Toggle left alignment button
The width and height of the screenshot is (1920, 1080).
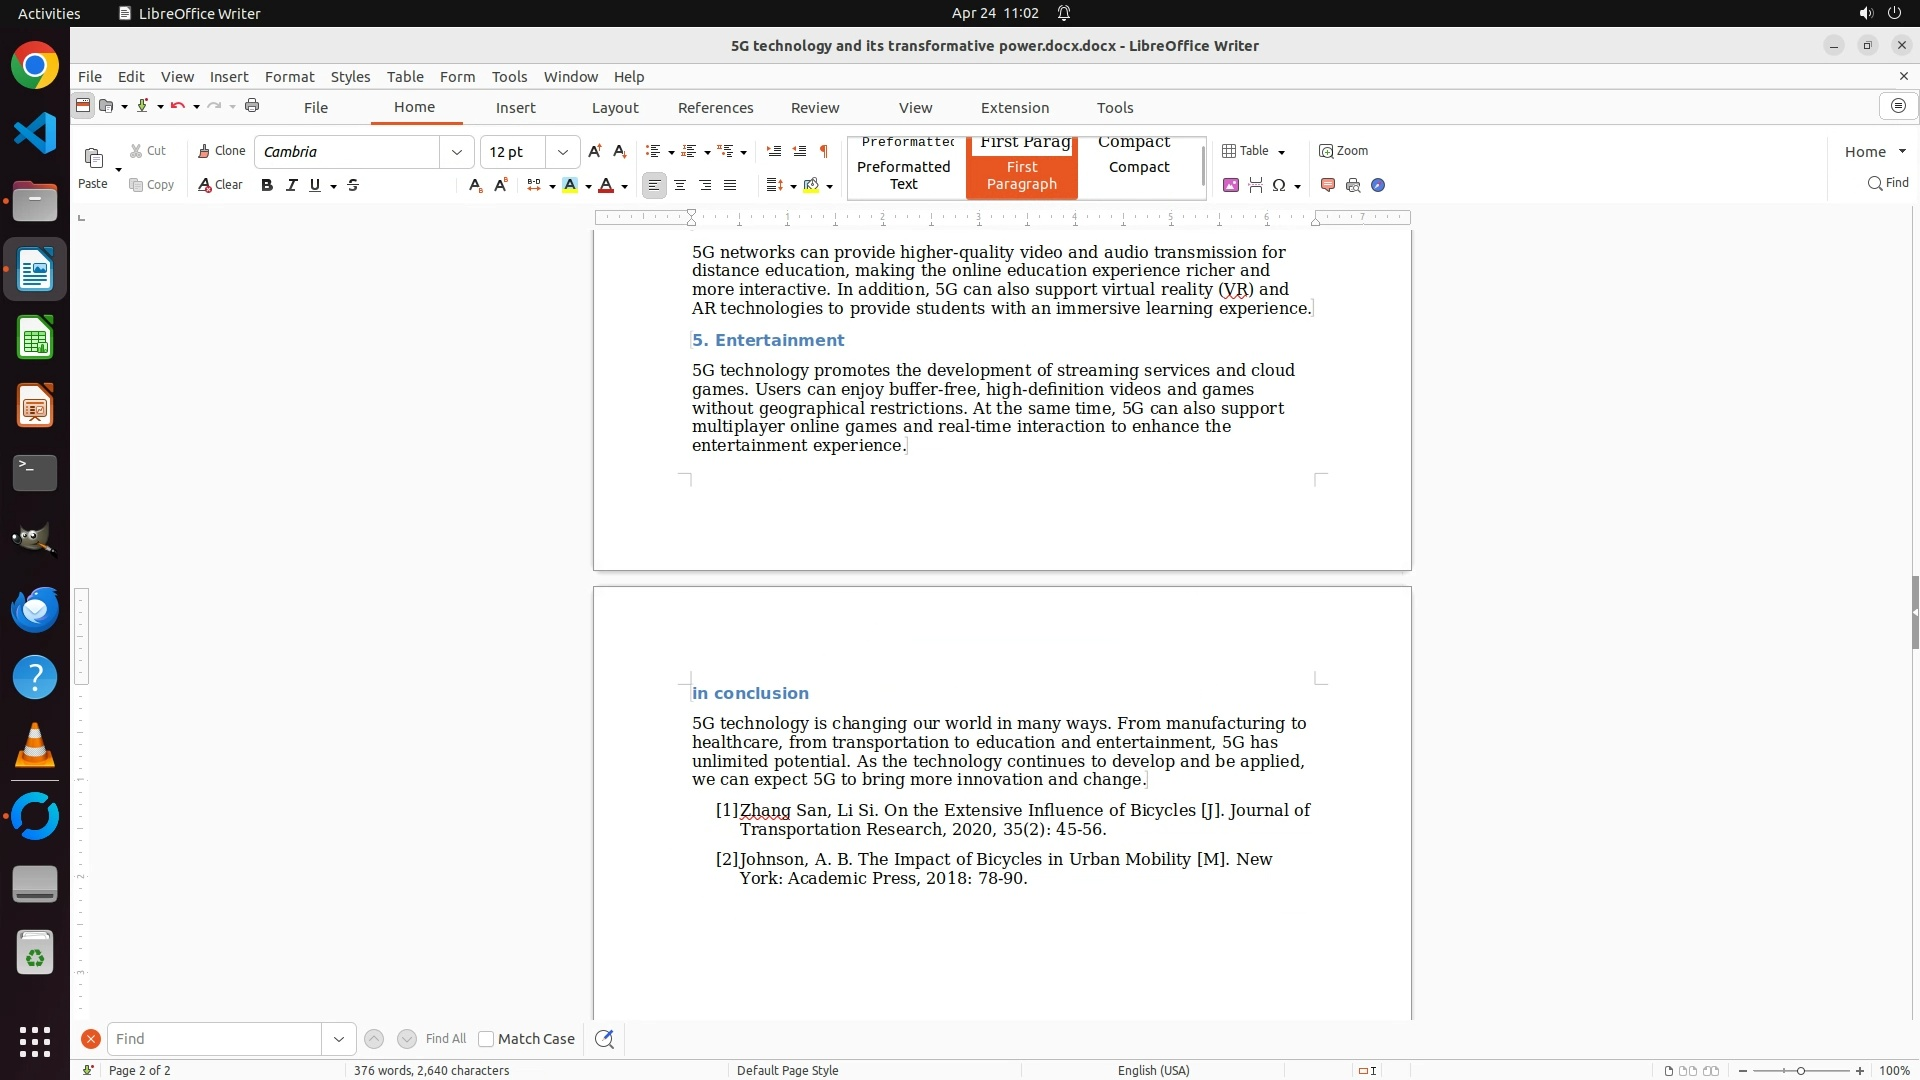[654, 185]
